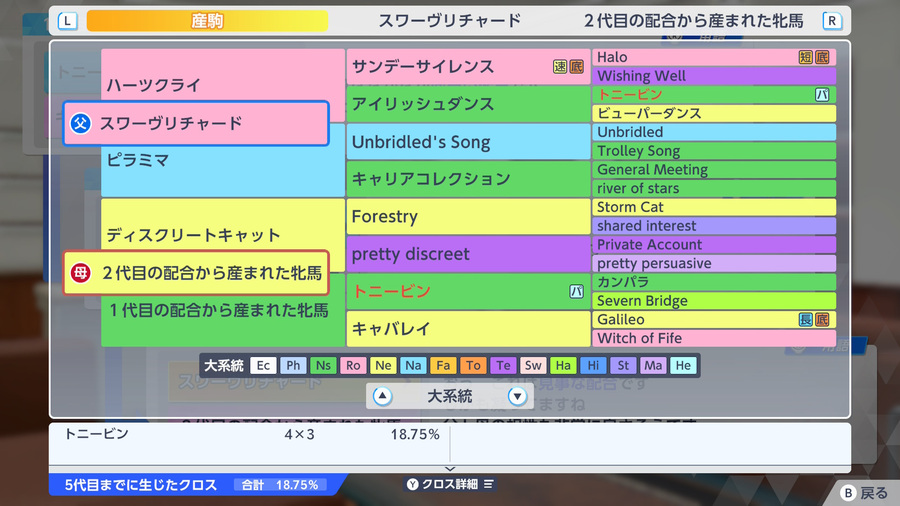Image resolution: width=900 pixels, height=506 pixels.
Task: Click the To lineage swatch
Action: (x=473, y=365)
